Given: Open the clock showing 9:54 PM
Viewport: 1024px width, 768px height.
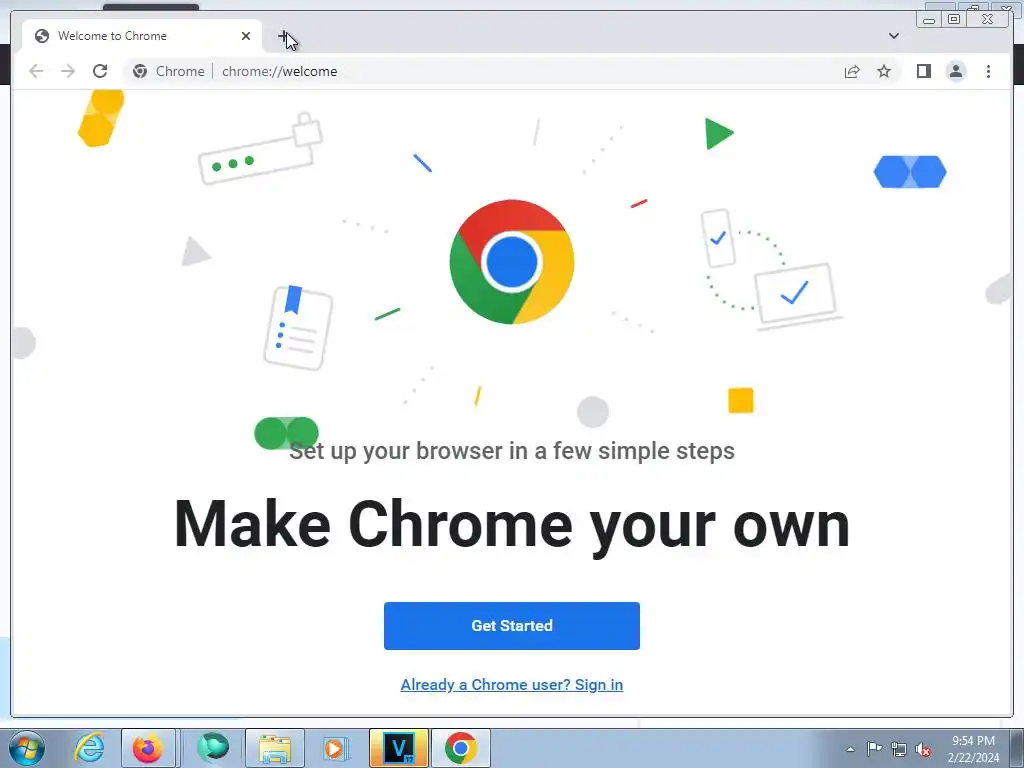Looking at the screenshot, I should (x=973, y=749).
